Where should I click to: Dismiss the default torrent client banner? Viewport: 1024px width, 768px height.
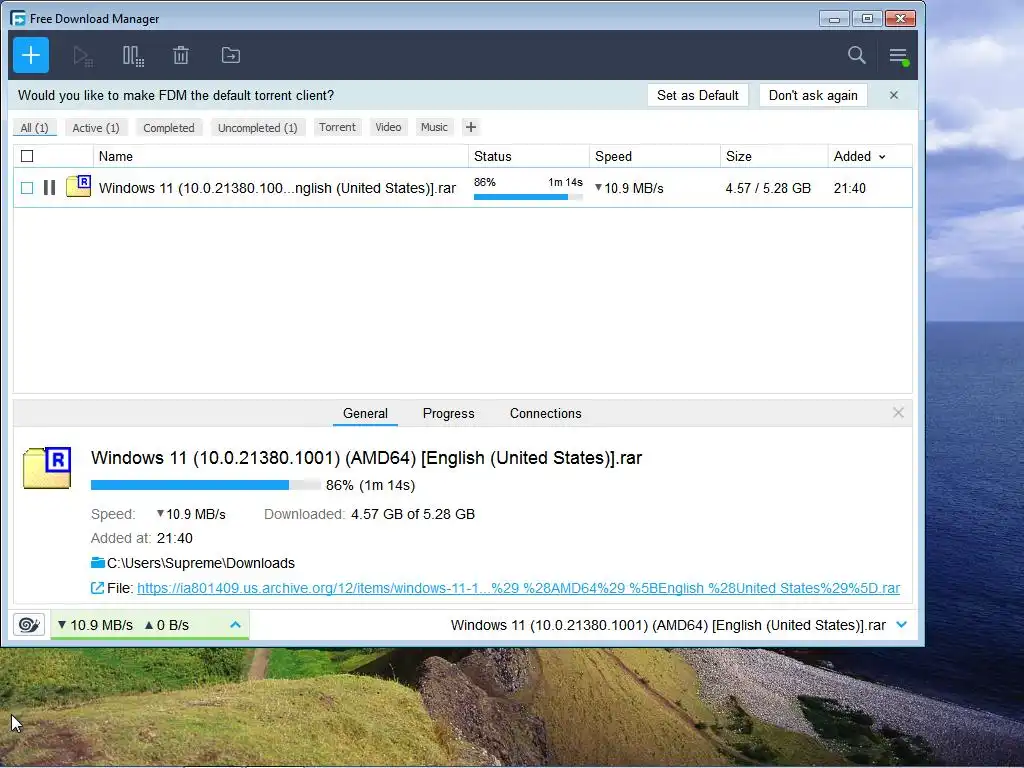[894, 95]
